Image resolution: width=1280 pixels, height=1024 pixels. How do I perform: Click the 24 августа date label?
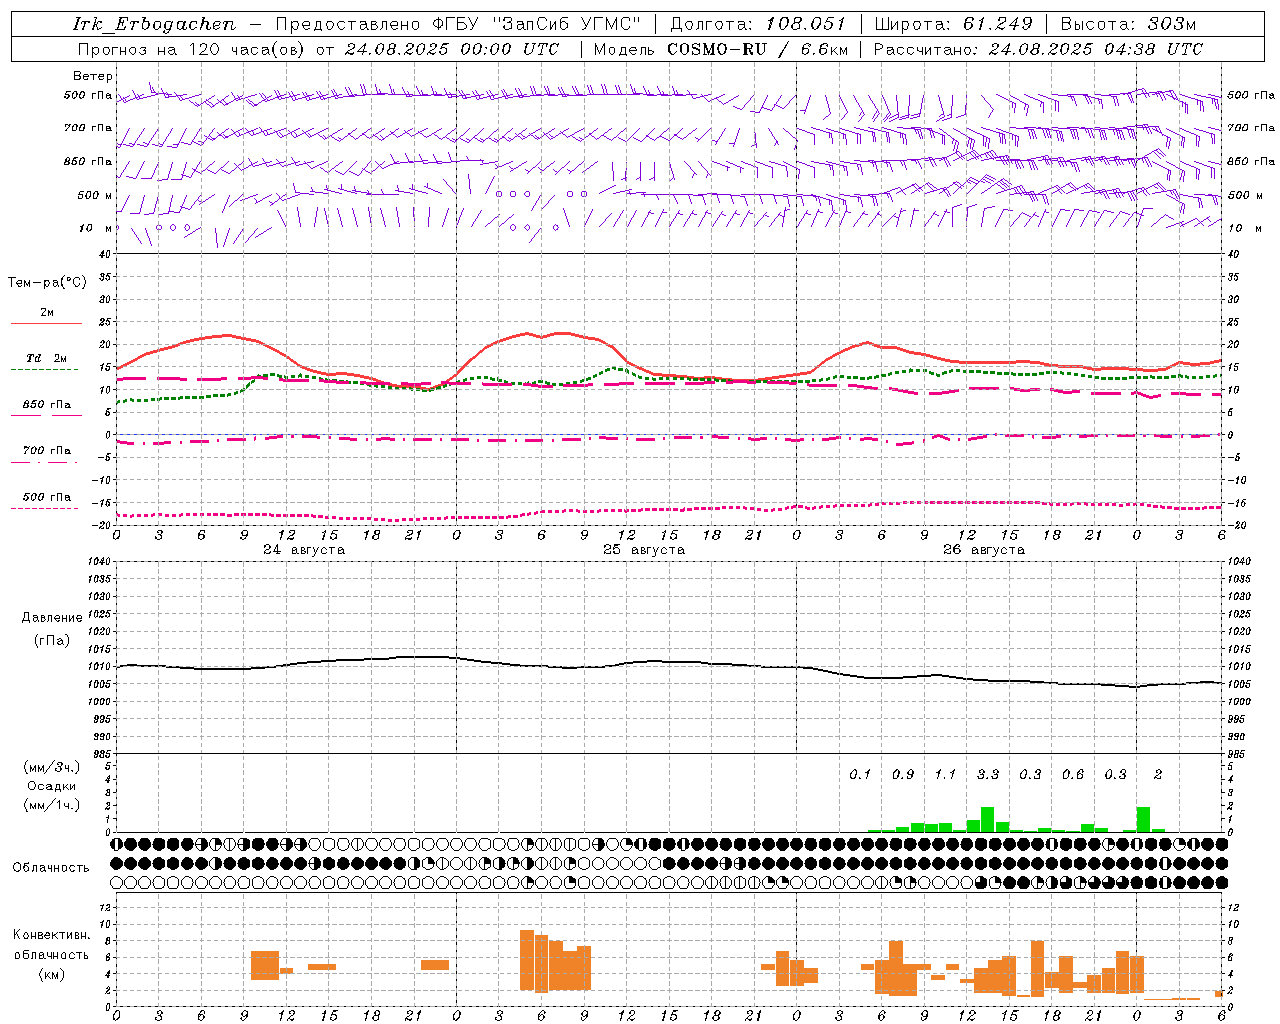coord(304,550)
